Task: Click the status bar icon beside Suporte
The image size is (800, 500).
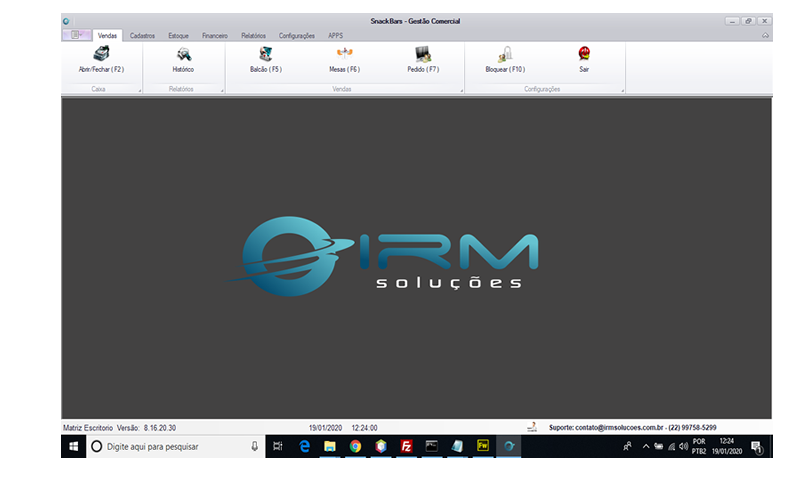Action: coord(532,427)
